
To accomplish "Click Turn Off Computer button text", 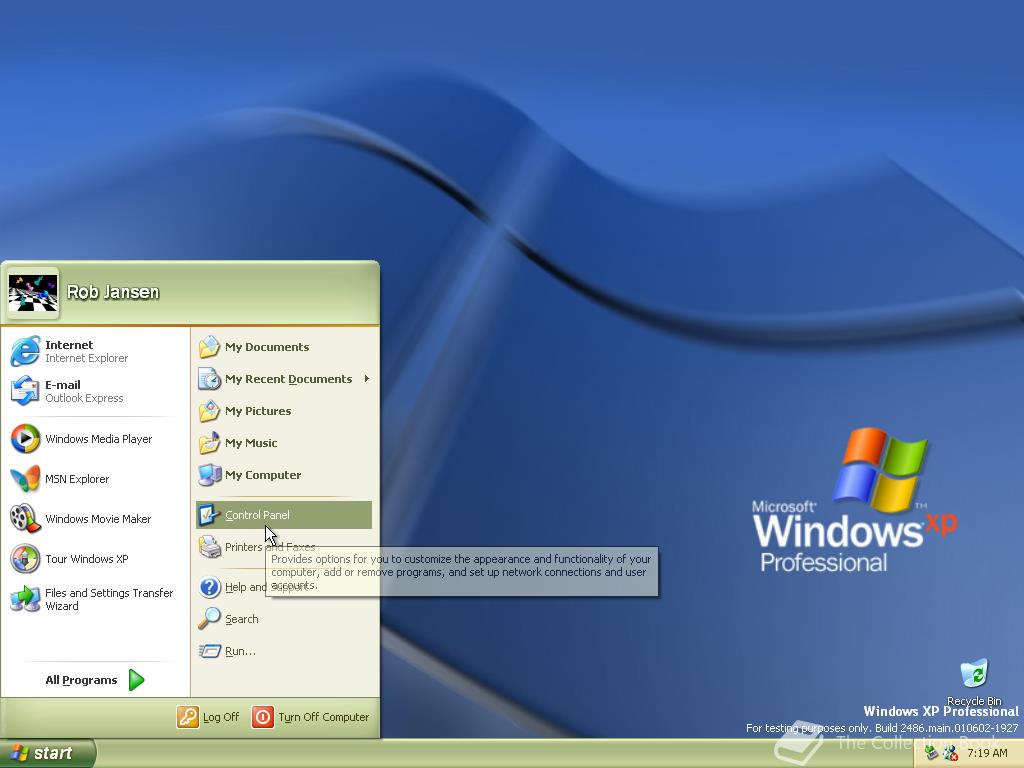I will coord(324,717).
